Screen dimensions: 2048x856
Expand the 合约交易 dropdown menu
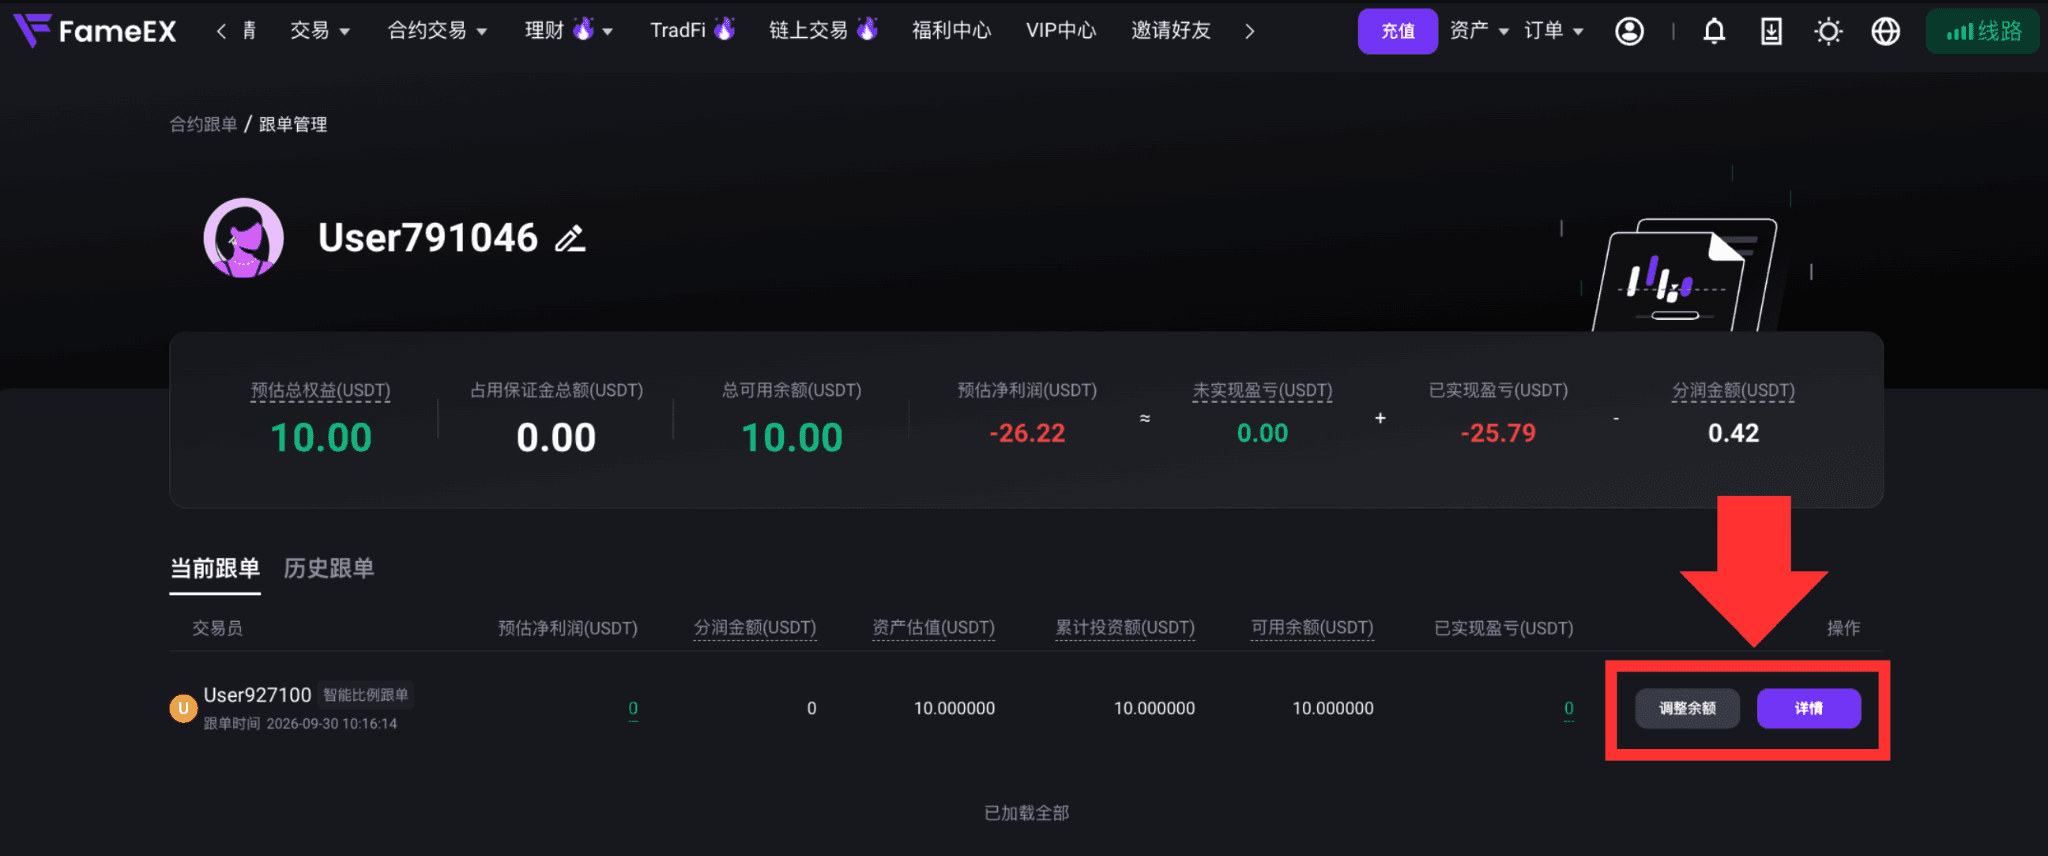[x=437, y=31]
